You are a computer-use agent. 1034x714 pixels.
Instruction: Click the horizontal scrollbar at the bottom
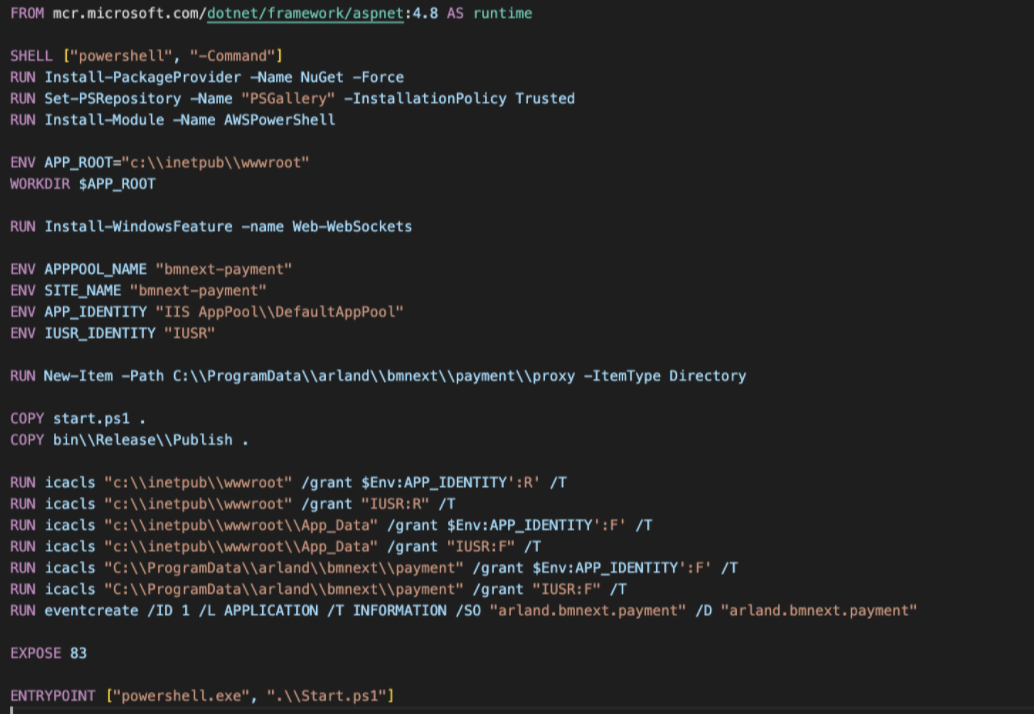click(x=500, y=710)
